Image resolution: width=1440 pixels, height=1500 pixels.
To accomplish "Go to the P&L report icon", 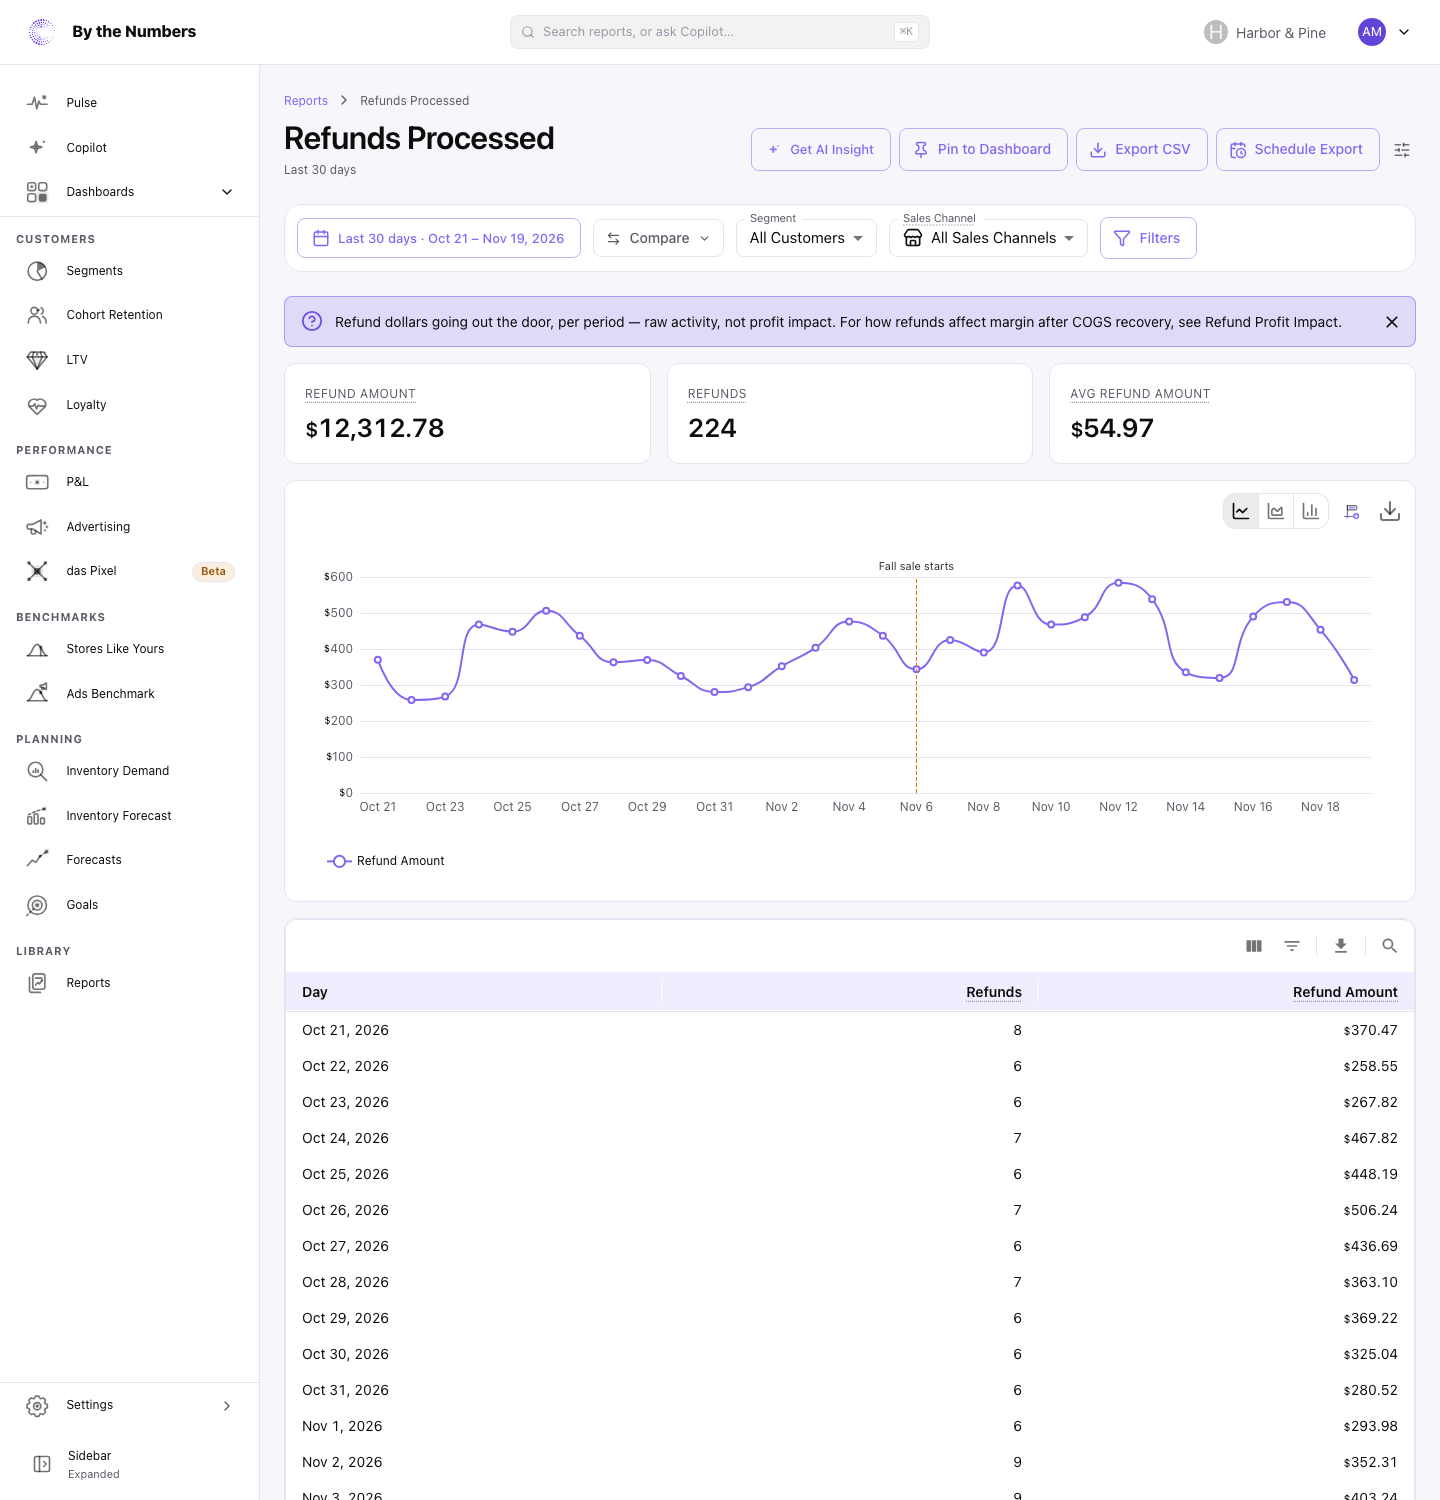I will pyautogui.click(x=37, y=482).
